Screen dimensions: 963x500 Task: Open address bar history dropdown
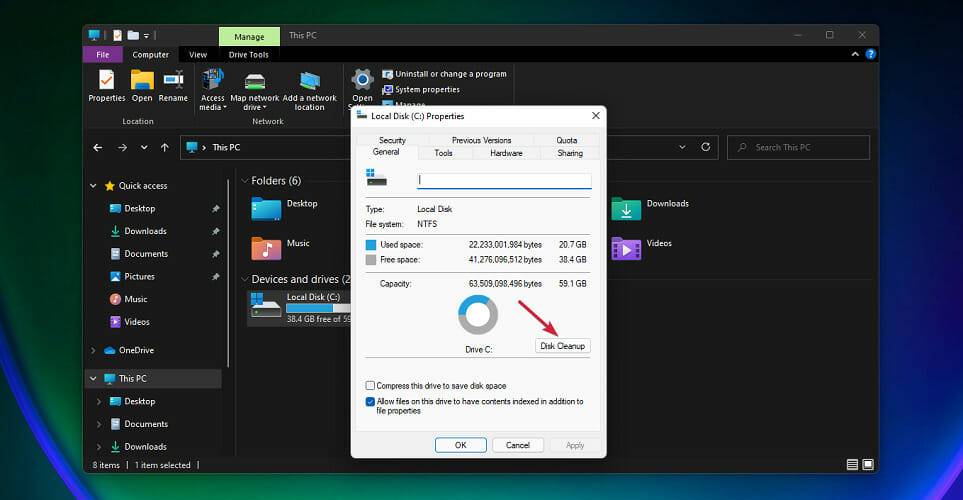point(682,147)
